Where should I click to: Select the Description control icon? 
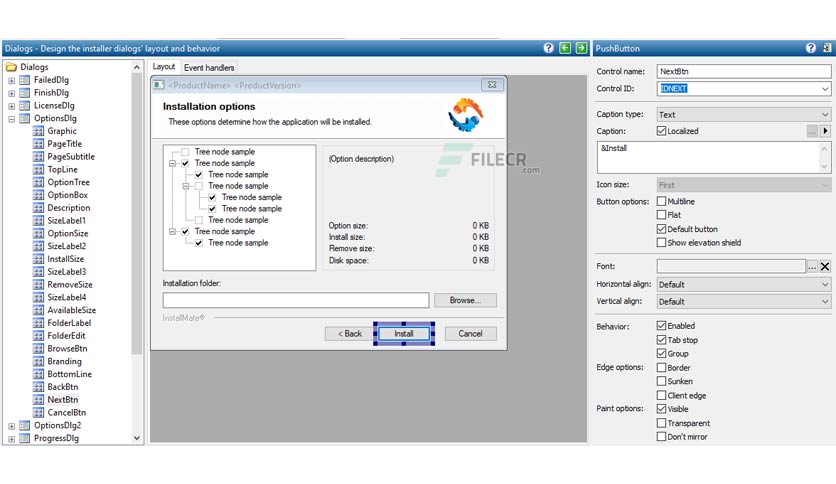pyautogui.click(x=38, y=208)
